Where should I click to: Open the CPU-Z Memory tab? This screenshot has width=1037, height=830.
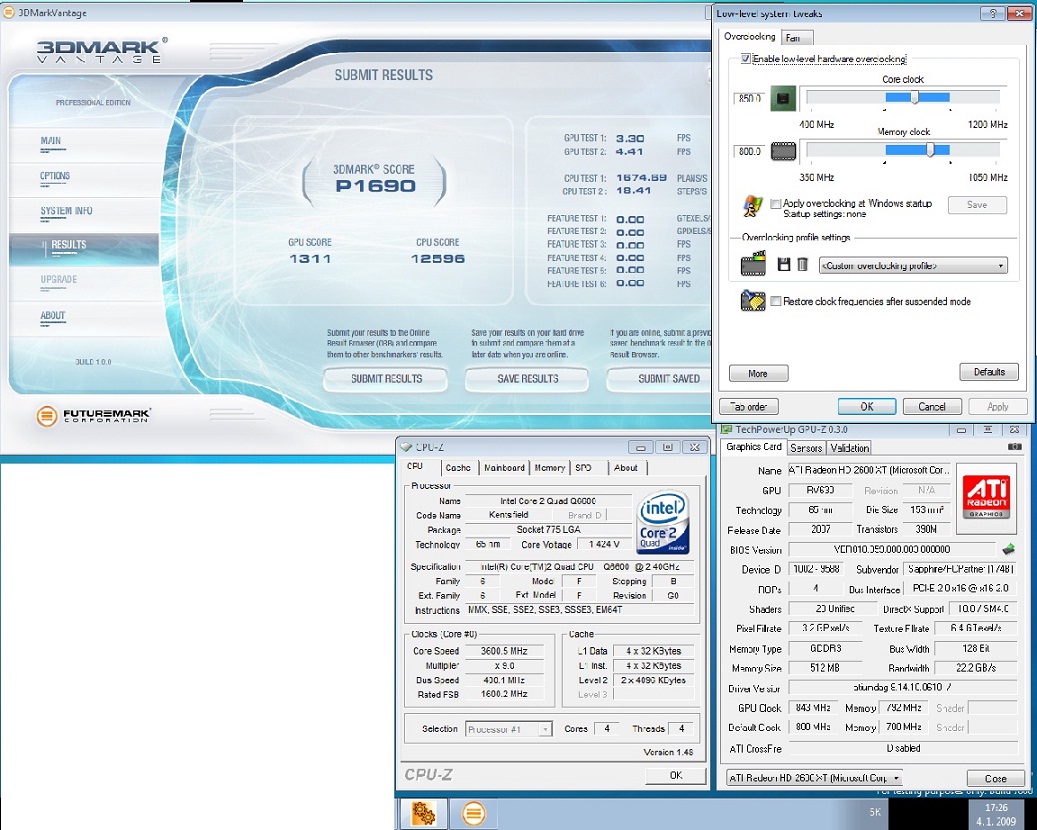550,468
